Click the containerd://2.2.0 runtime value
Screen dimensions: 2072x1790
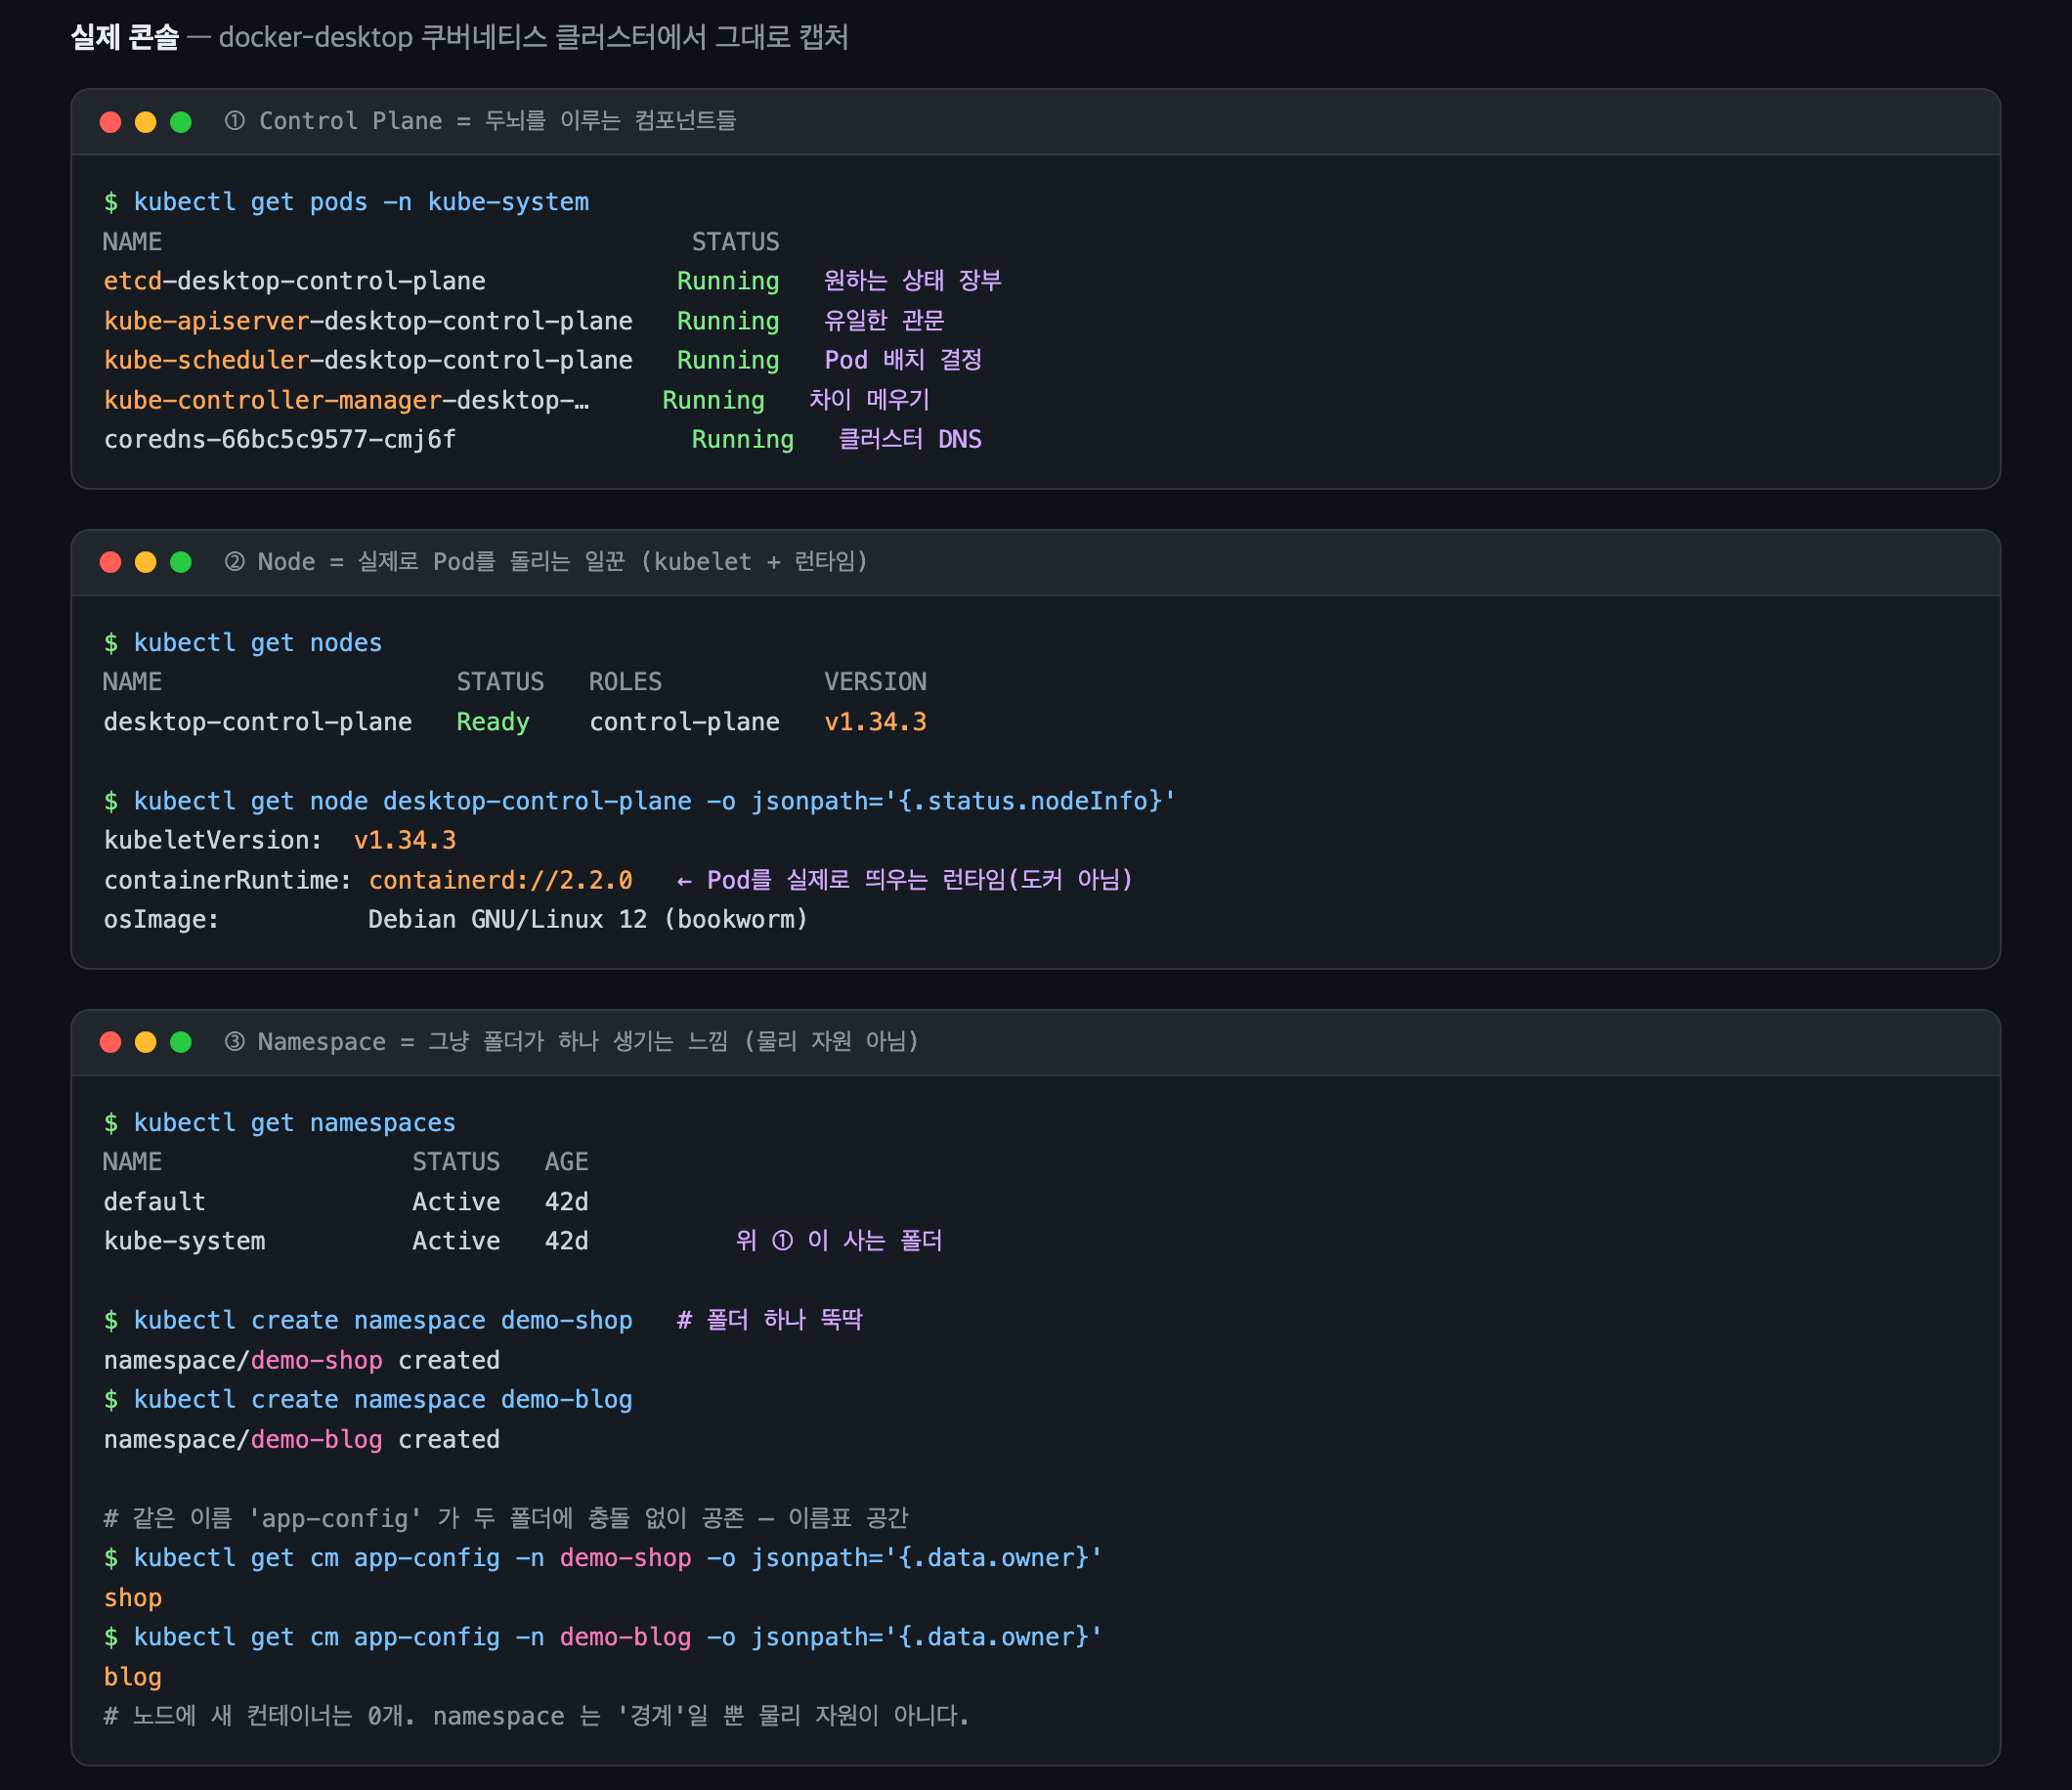[501, 880]
